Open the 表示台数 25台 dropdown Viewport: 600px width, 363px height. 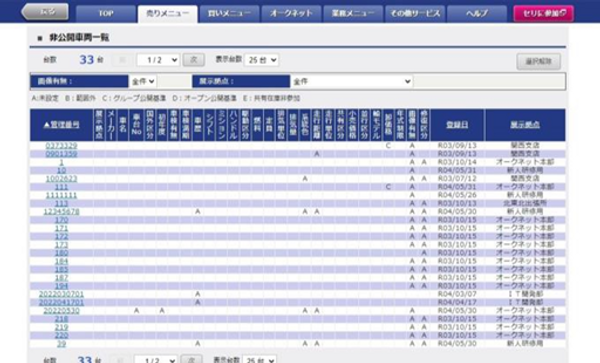point(262,60)
